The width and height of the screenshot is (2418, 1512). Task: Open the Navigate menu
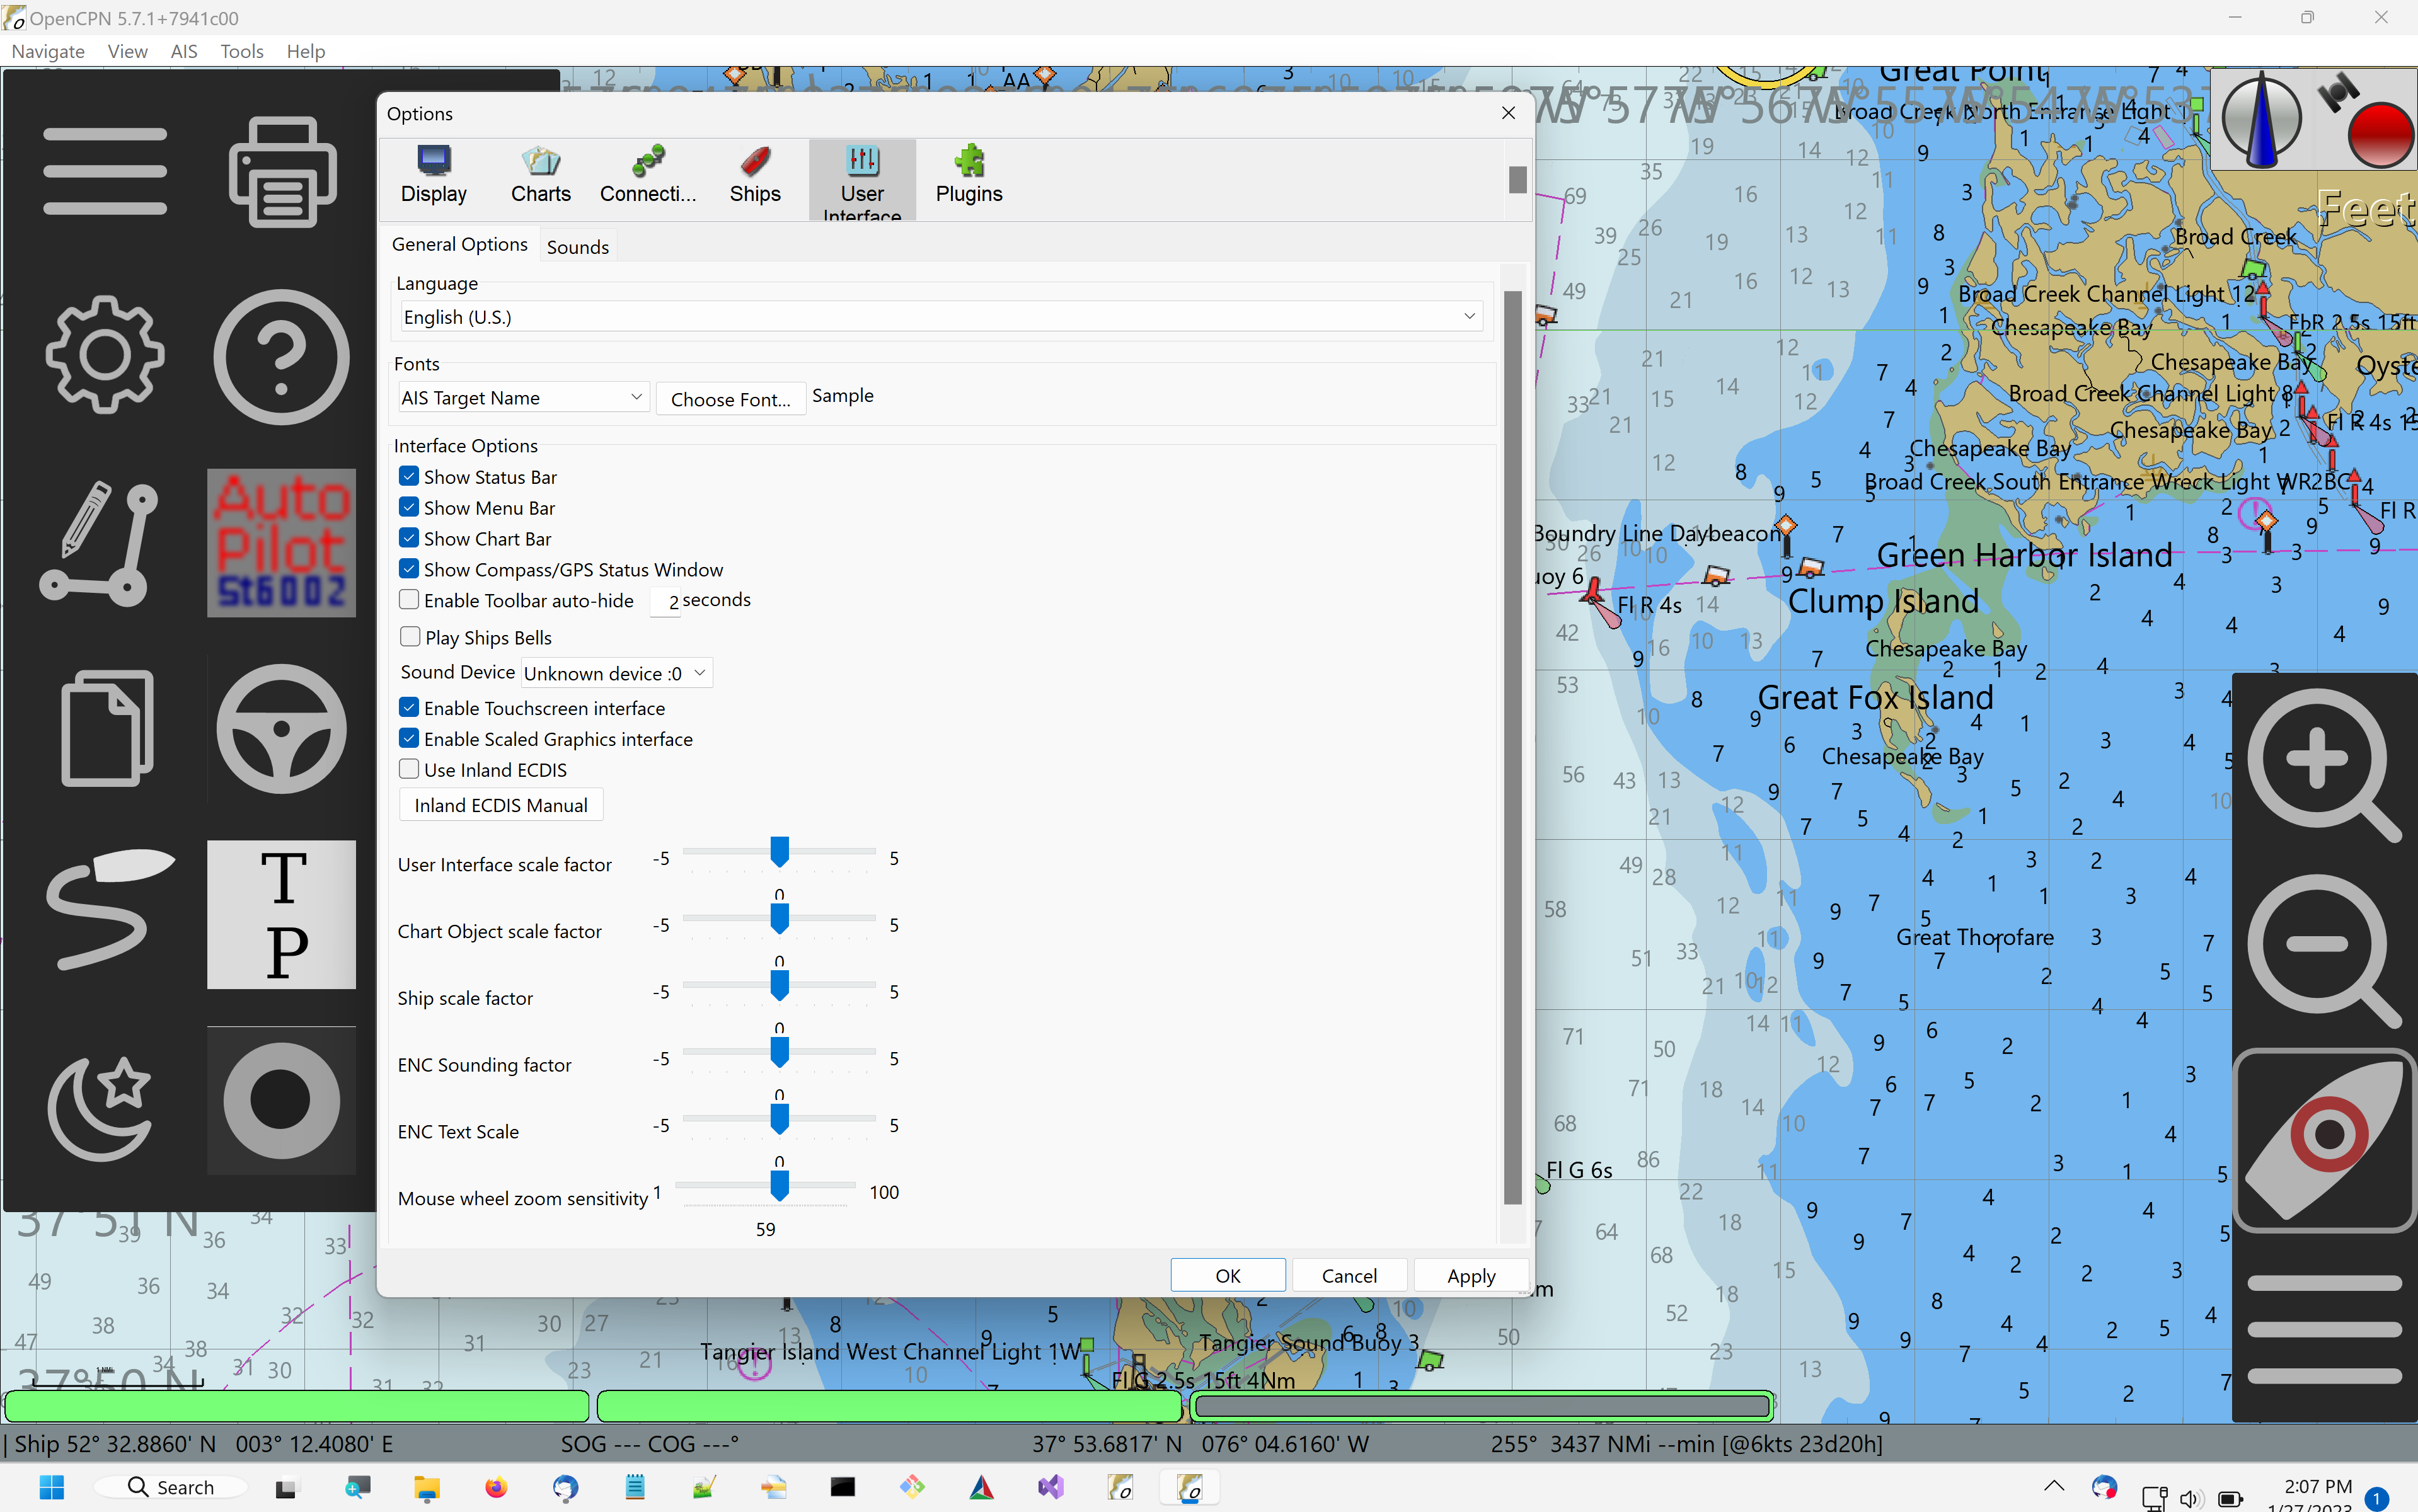[48, 51]
